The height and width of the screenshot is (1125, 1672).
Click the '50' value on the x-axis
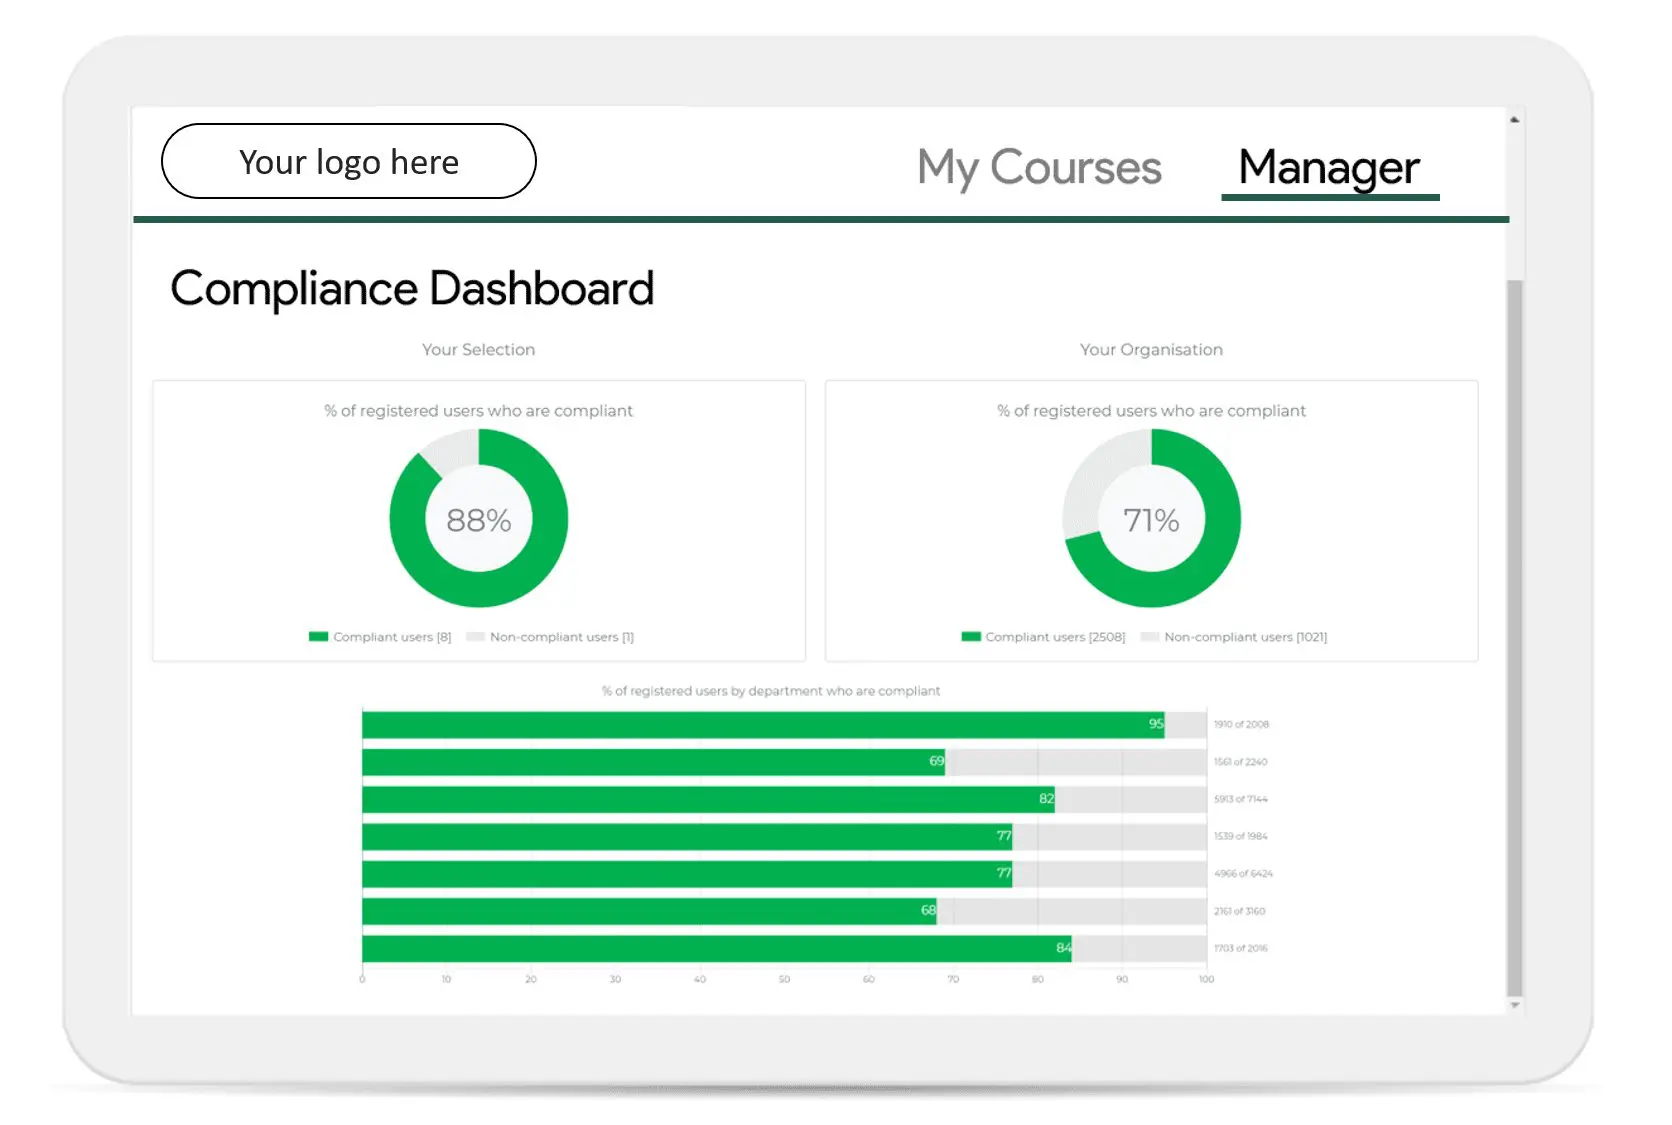tap(784, 979)
